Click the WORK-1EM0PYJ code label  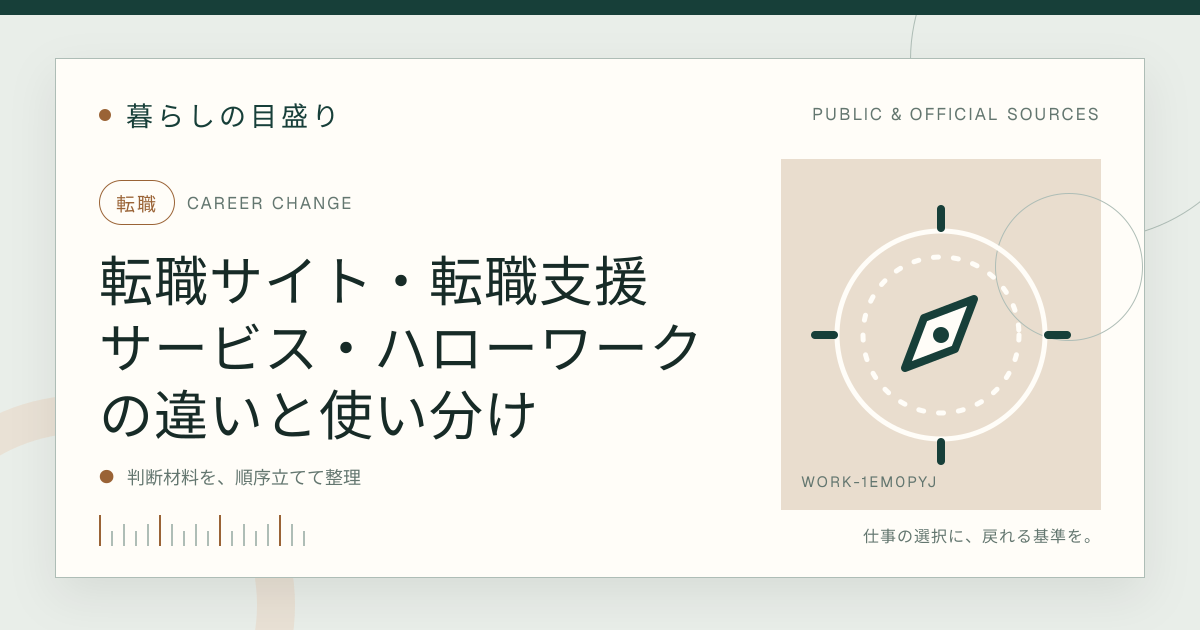(x=869, y=482)
